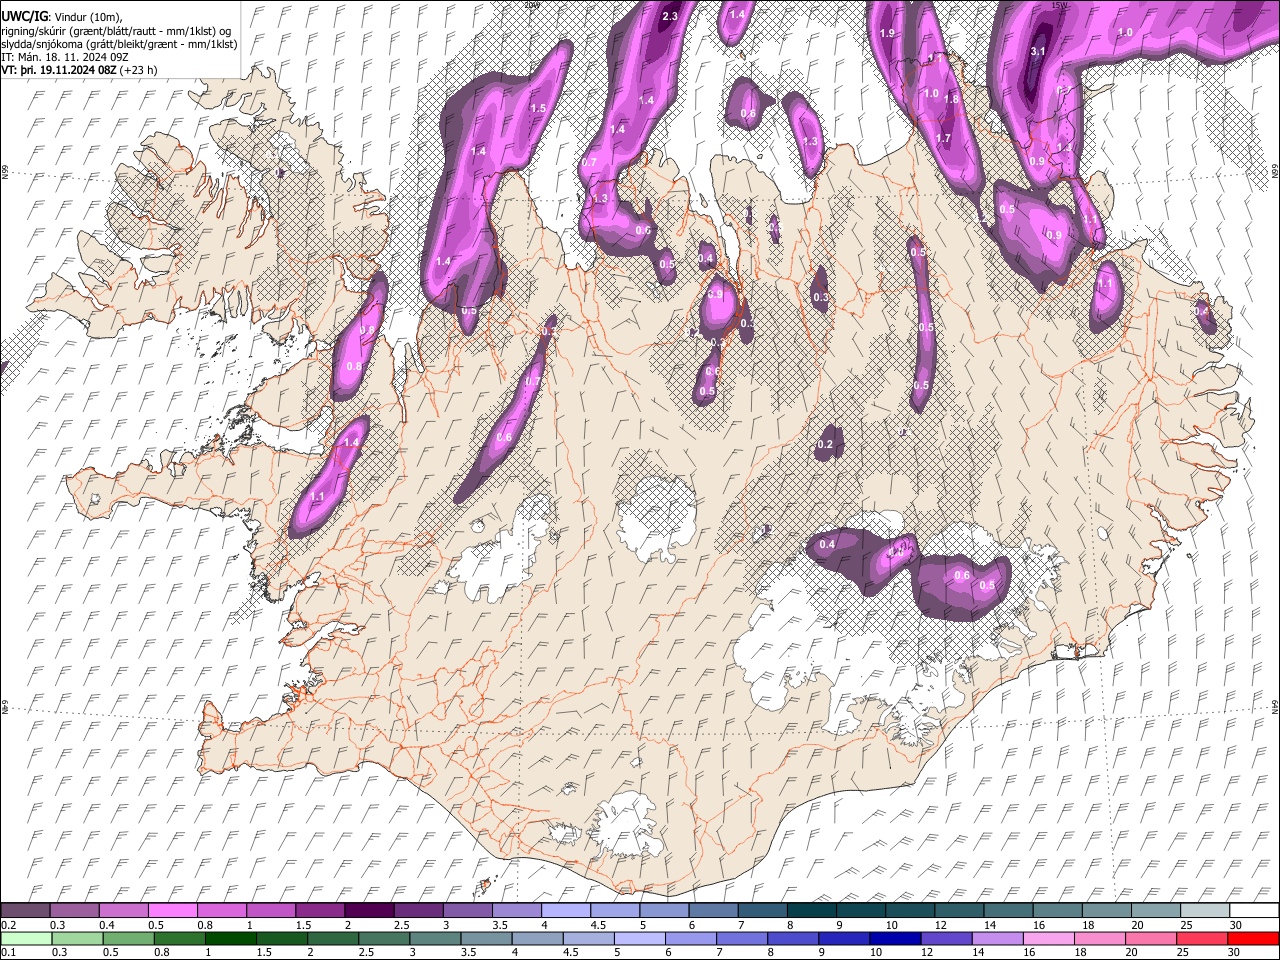Click the first 0.2–0.3 snow scale swatch
Viewport: 1280px width, 960px height.
(27, 911)
